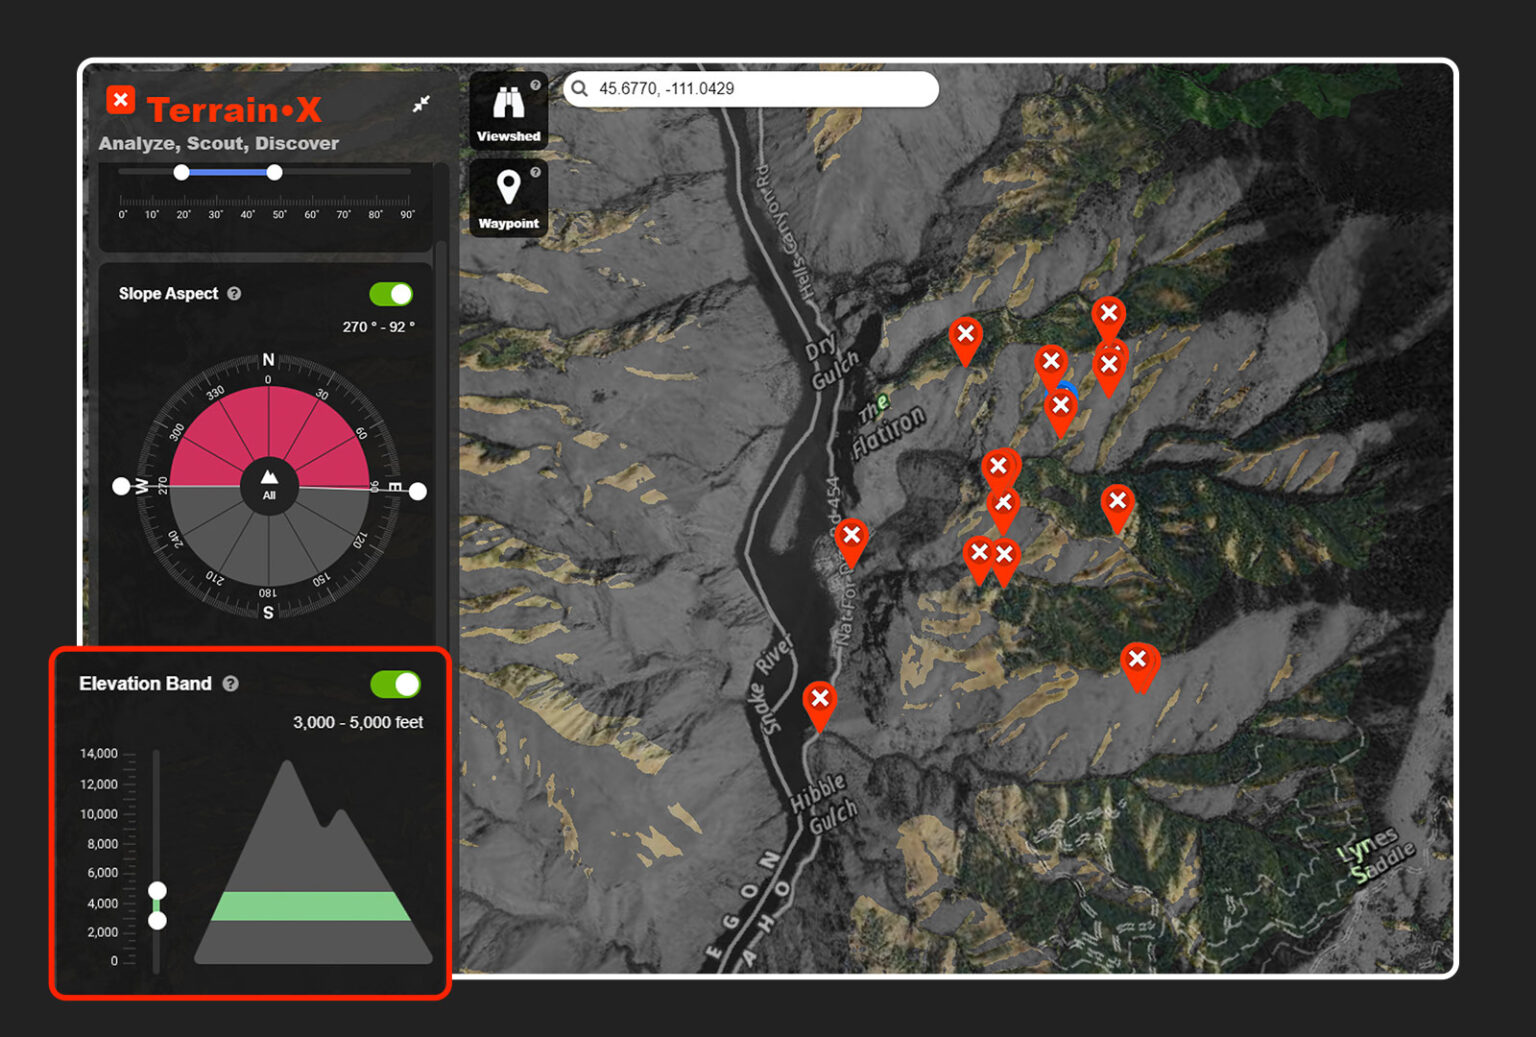
Task: Click the Terrain-X logo icon
Action: point(121,100)
